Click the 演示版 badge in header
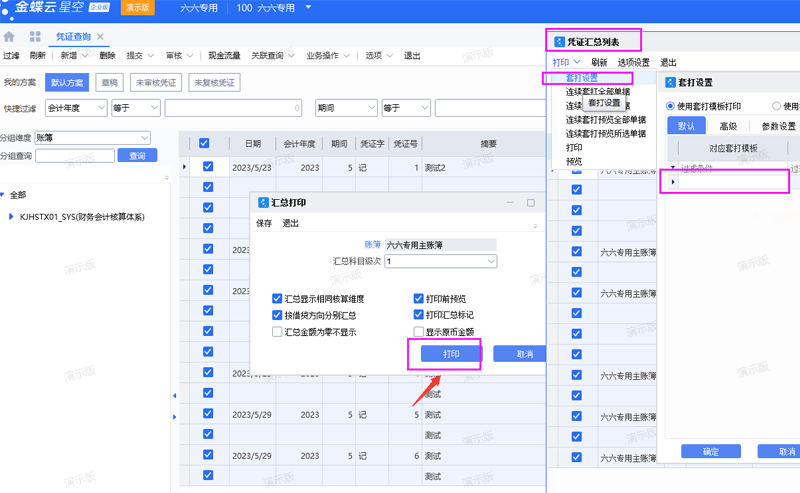This screenshot has width=800, height=493. pyautogui.click(x=137, y=8)
